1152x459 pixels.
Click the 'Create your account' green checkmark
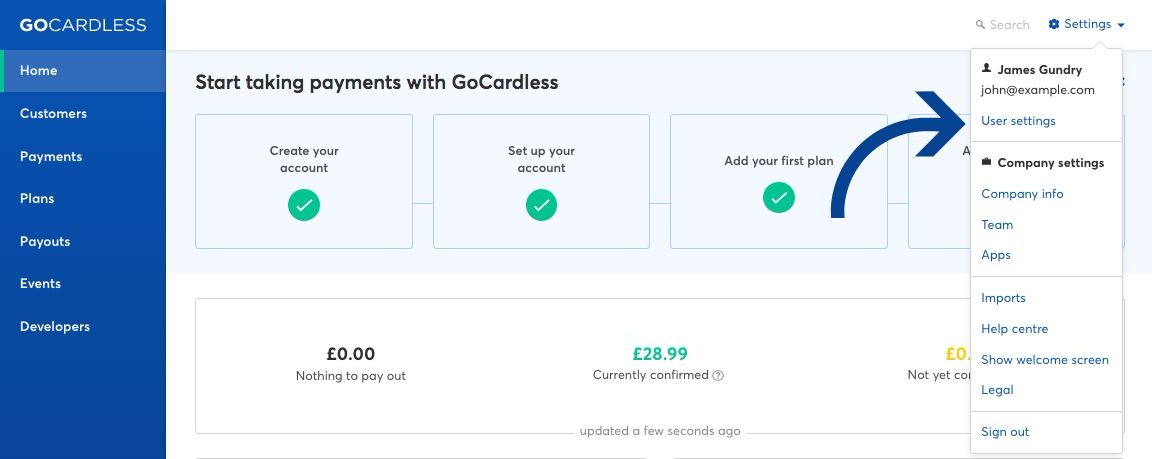[303, 205]
